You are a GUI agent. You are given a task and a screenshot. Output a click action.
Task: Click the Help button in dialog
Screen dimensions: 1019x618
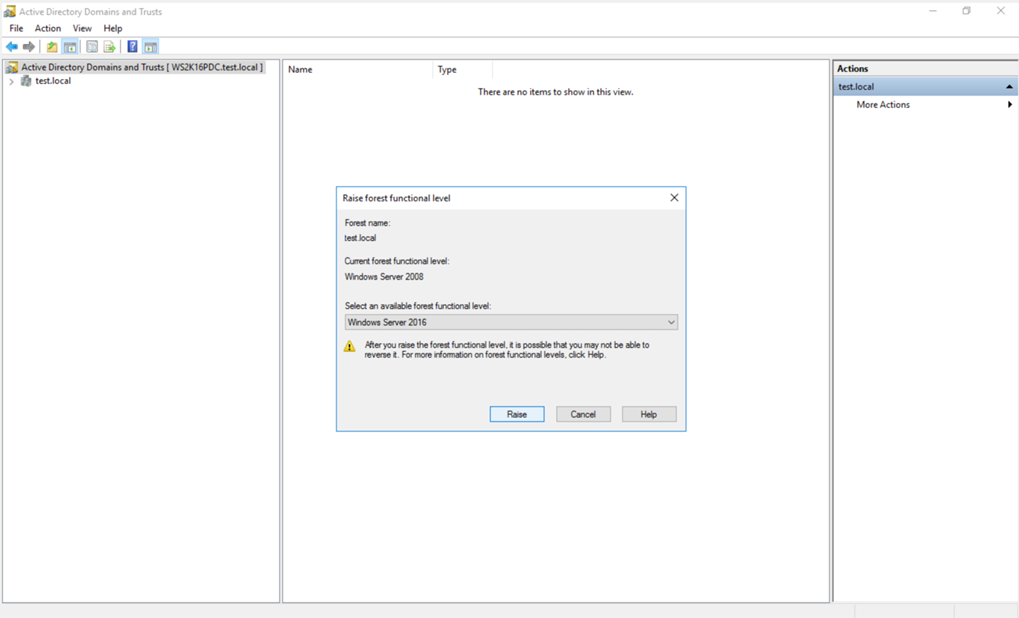tap(649, 414)
